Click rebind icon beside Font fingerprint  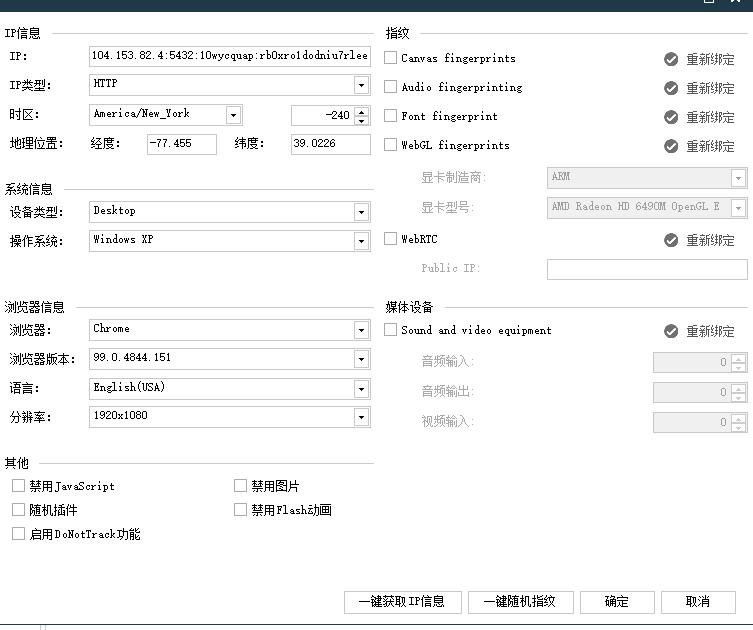click(670, 117)
